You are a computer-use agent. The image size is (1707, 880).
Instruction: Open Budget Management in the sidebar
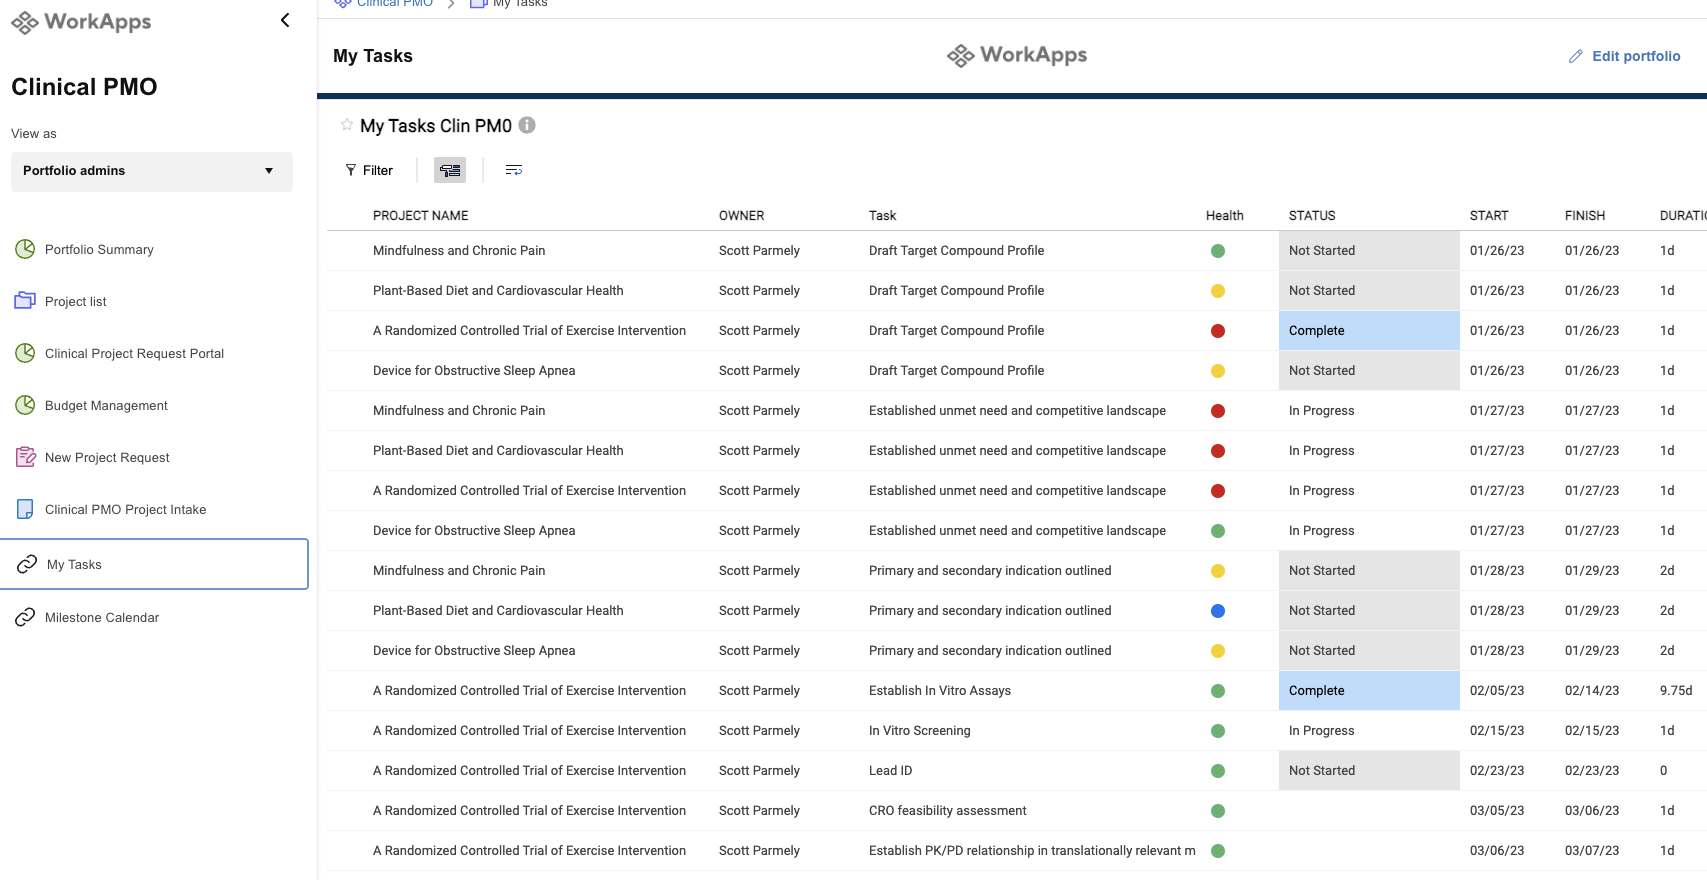click(106, 405)
